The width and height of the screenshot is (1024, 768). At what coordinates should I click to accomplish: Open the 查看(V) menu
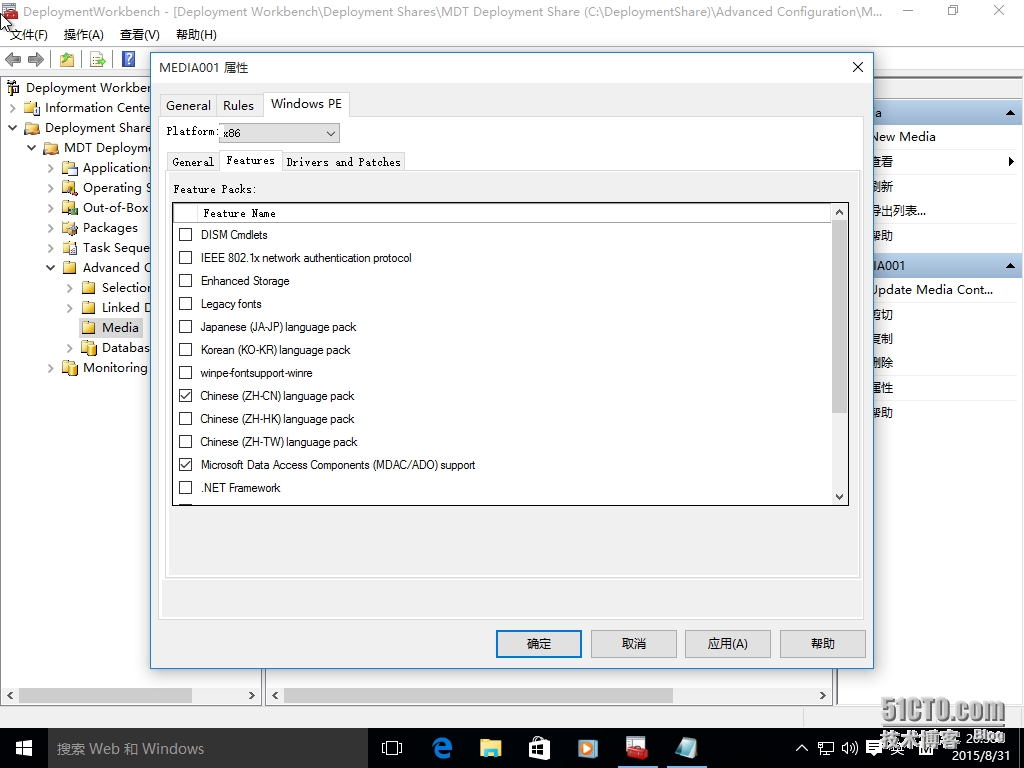140,35
